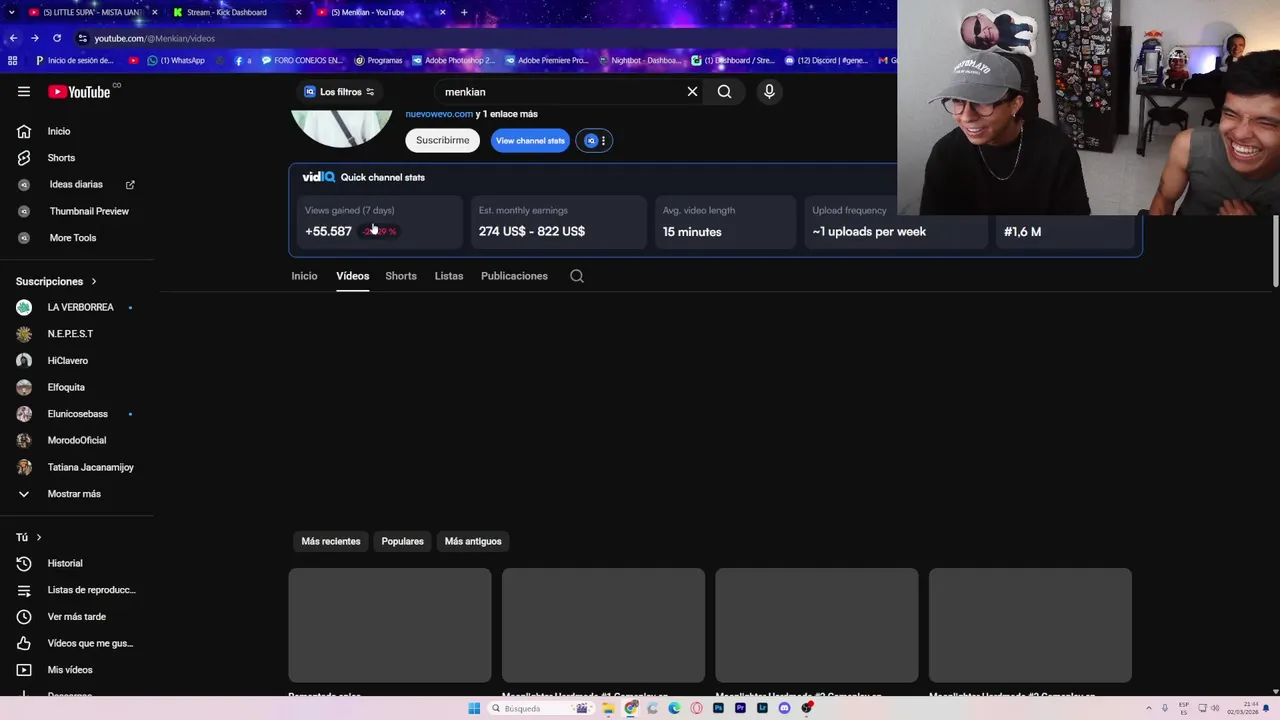This screenshot has height=720, width=1280.
Task: Open File Explorer from the taskbar
Action: (608, 708)
